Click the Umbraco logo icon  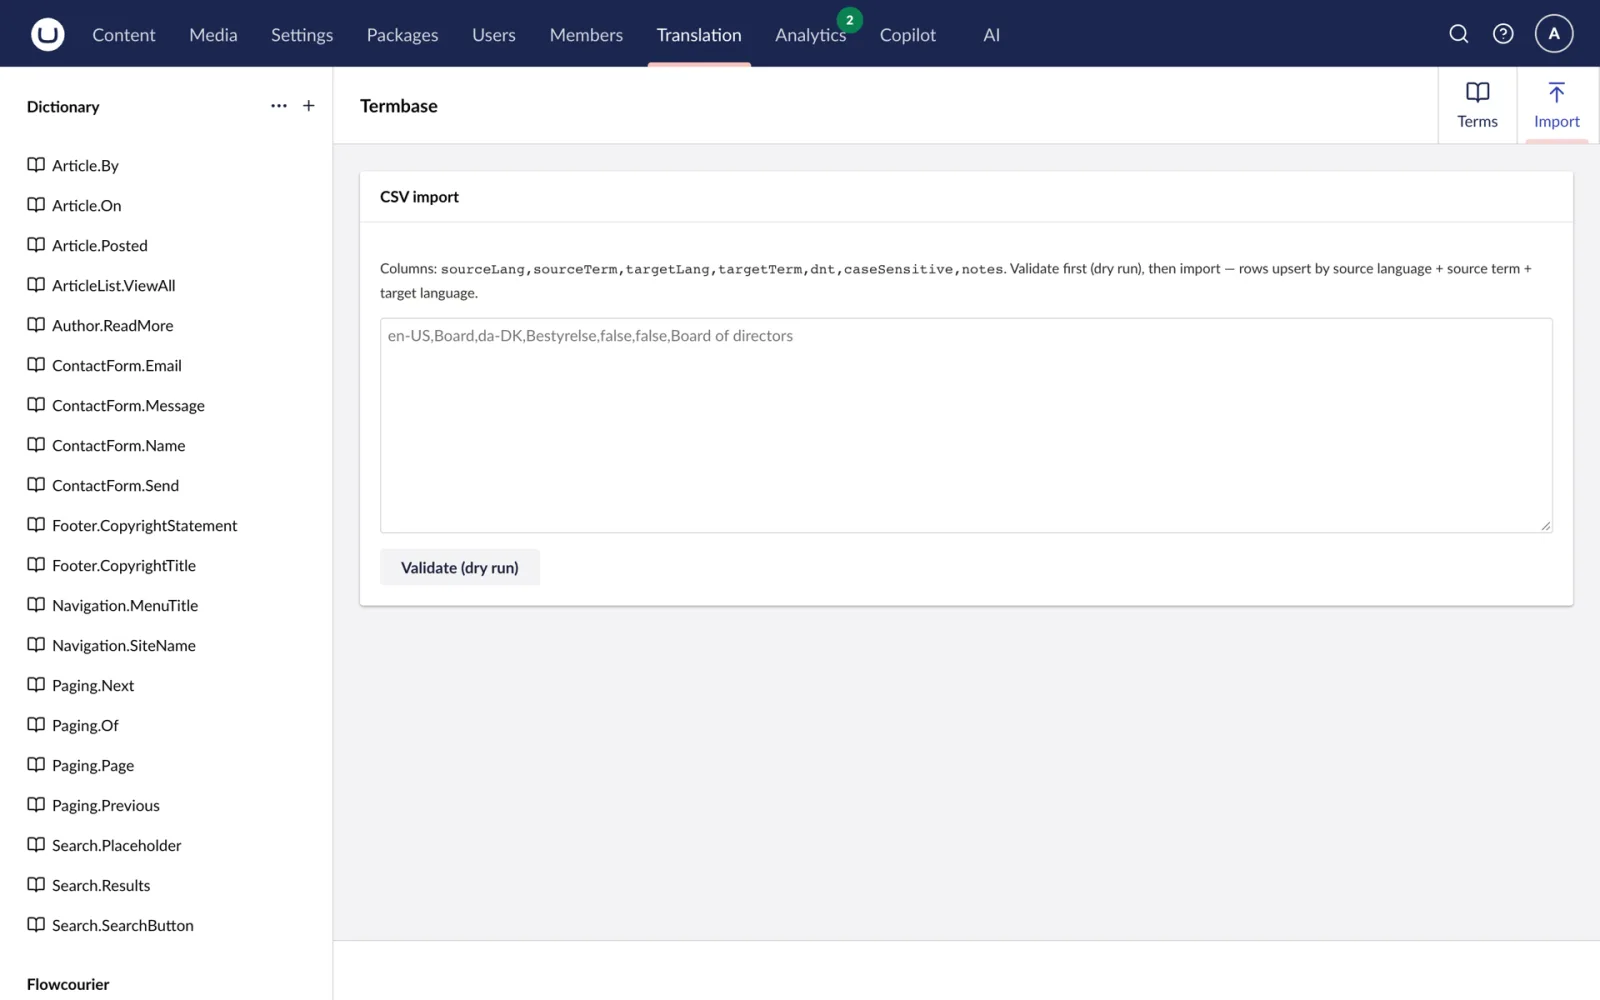[x=47, y=34]
